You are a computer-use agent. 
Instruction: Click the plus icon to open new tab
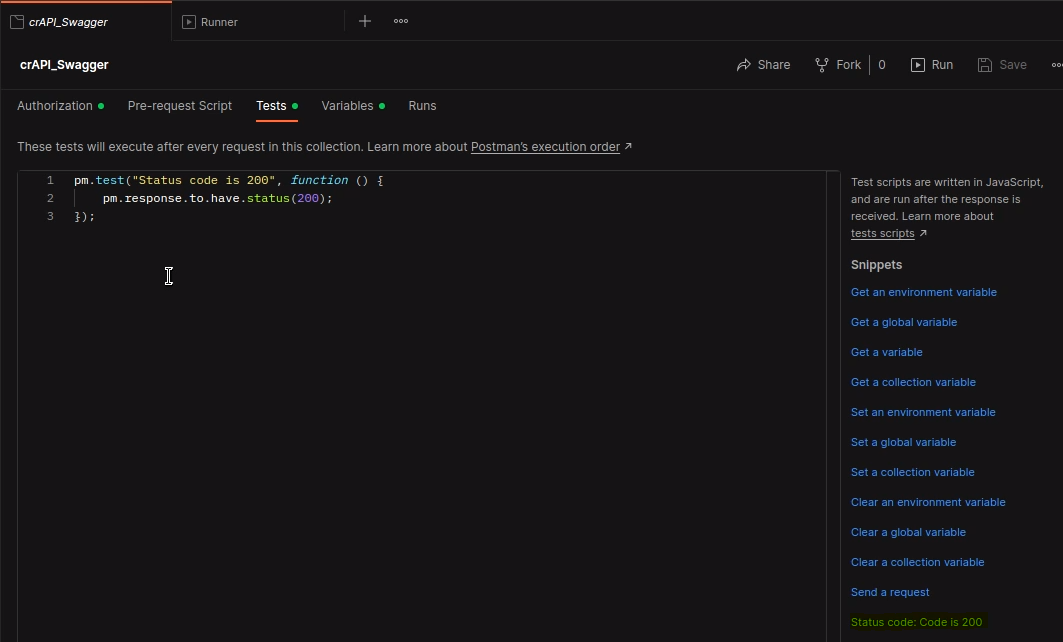pyautogui.click(x=365, y=21)
